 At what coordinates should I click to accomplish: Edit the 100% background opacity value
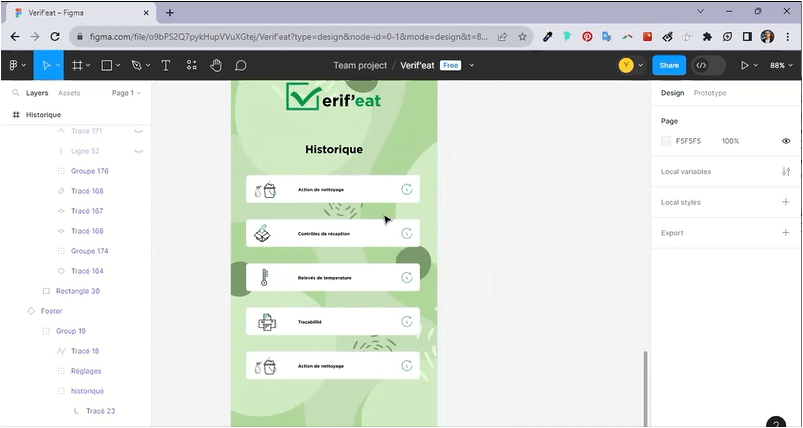coord(730,141)
